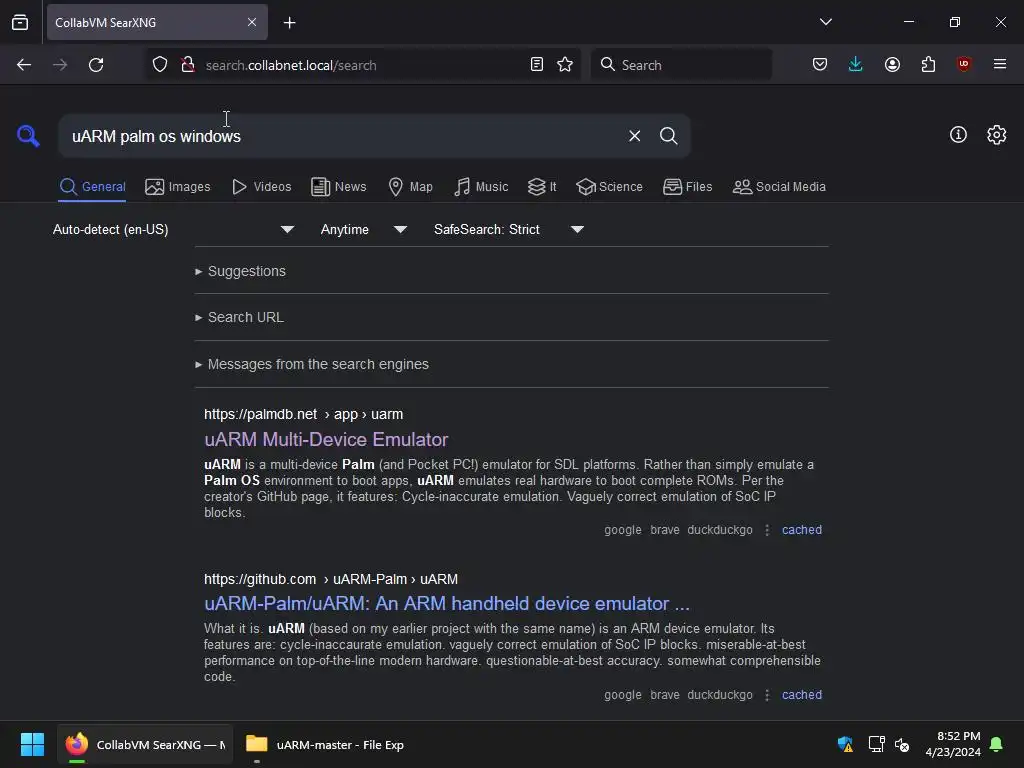The image size is (1024, 768).
Task: Switch to the Science tab
Action: pos(609,187)
